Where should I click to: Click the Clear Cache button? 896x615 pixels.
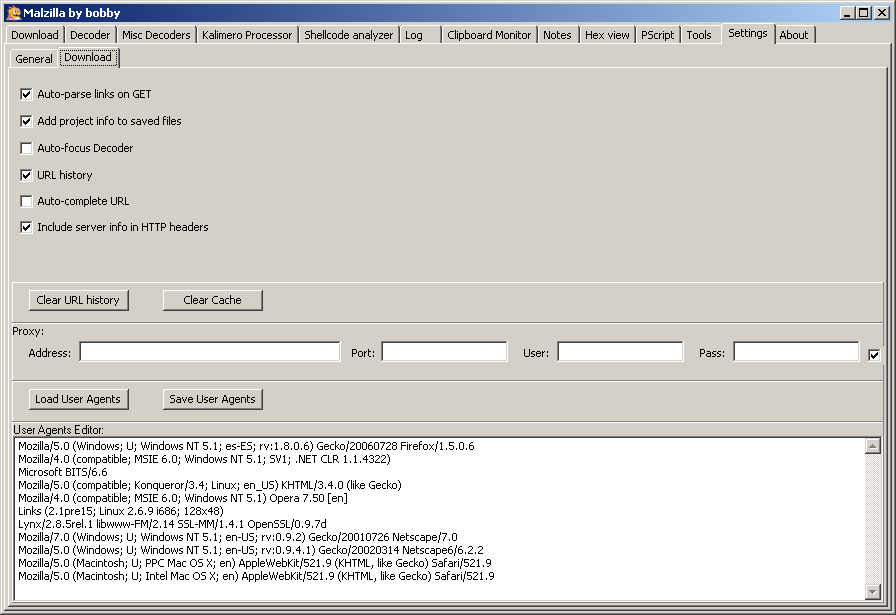tap(212, 300)
